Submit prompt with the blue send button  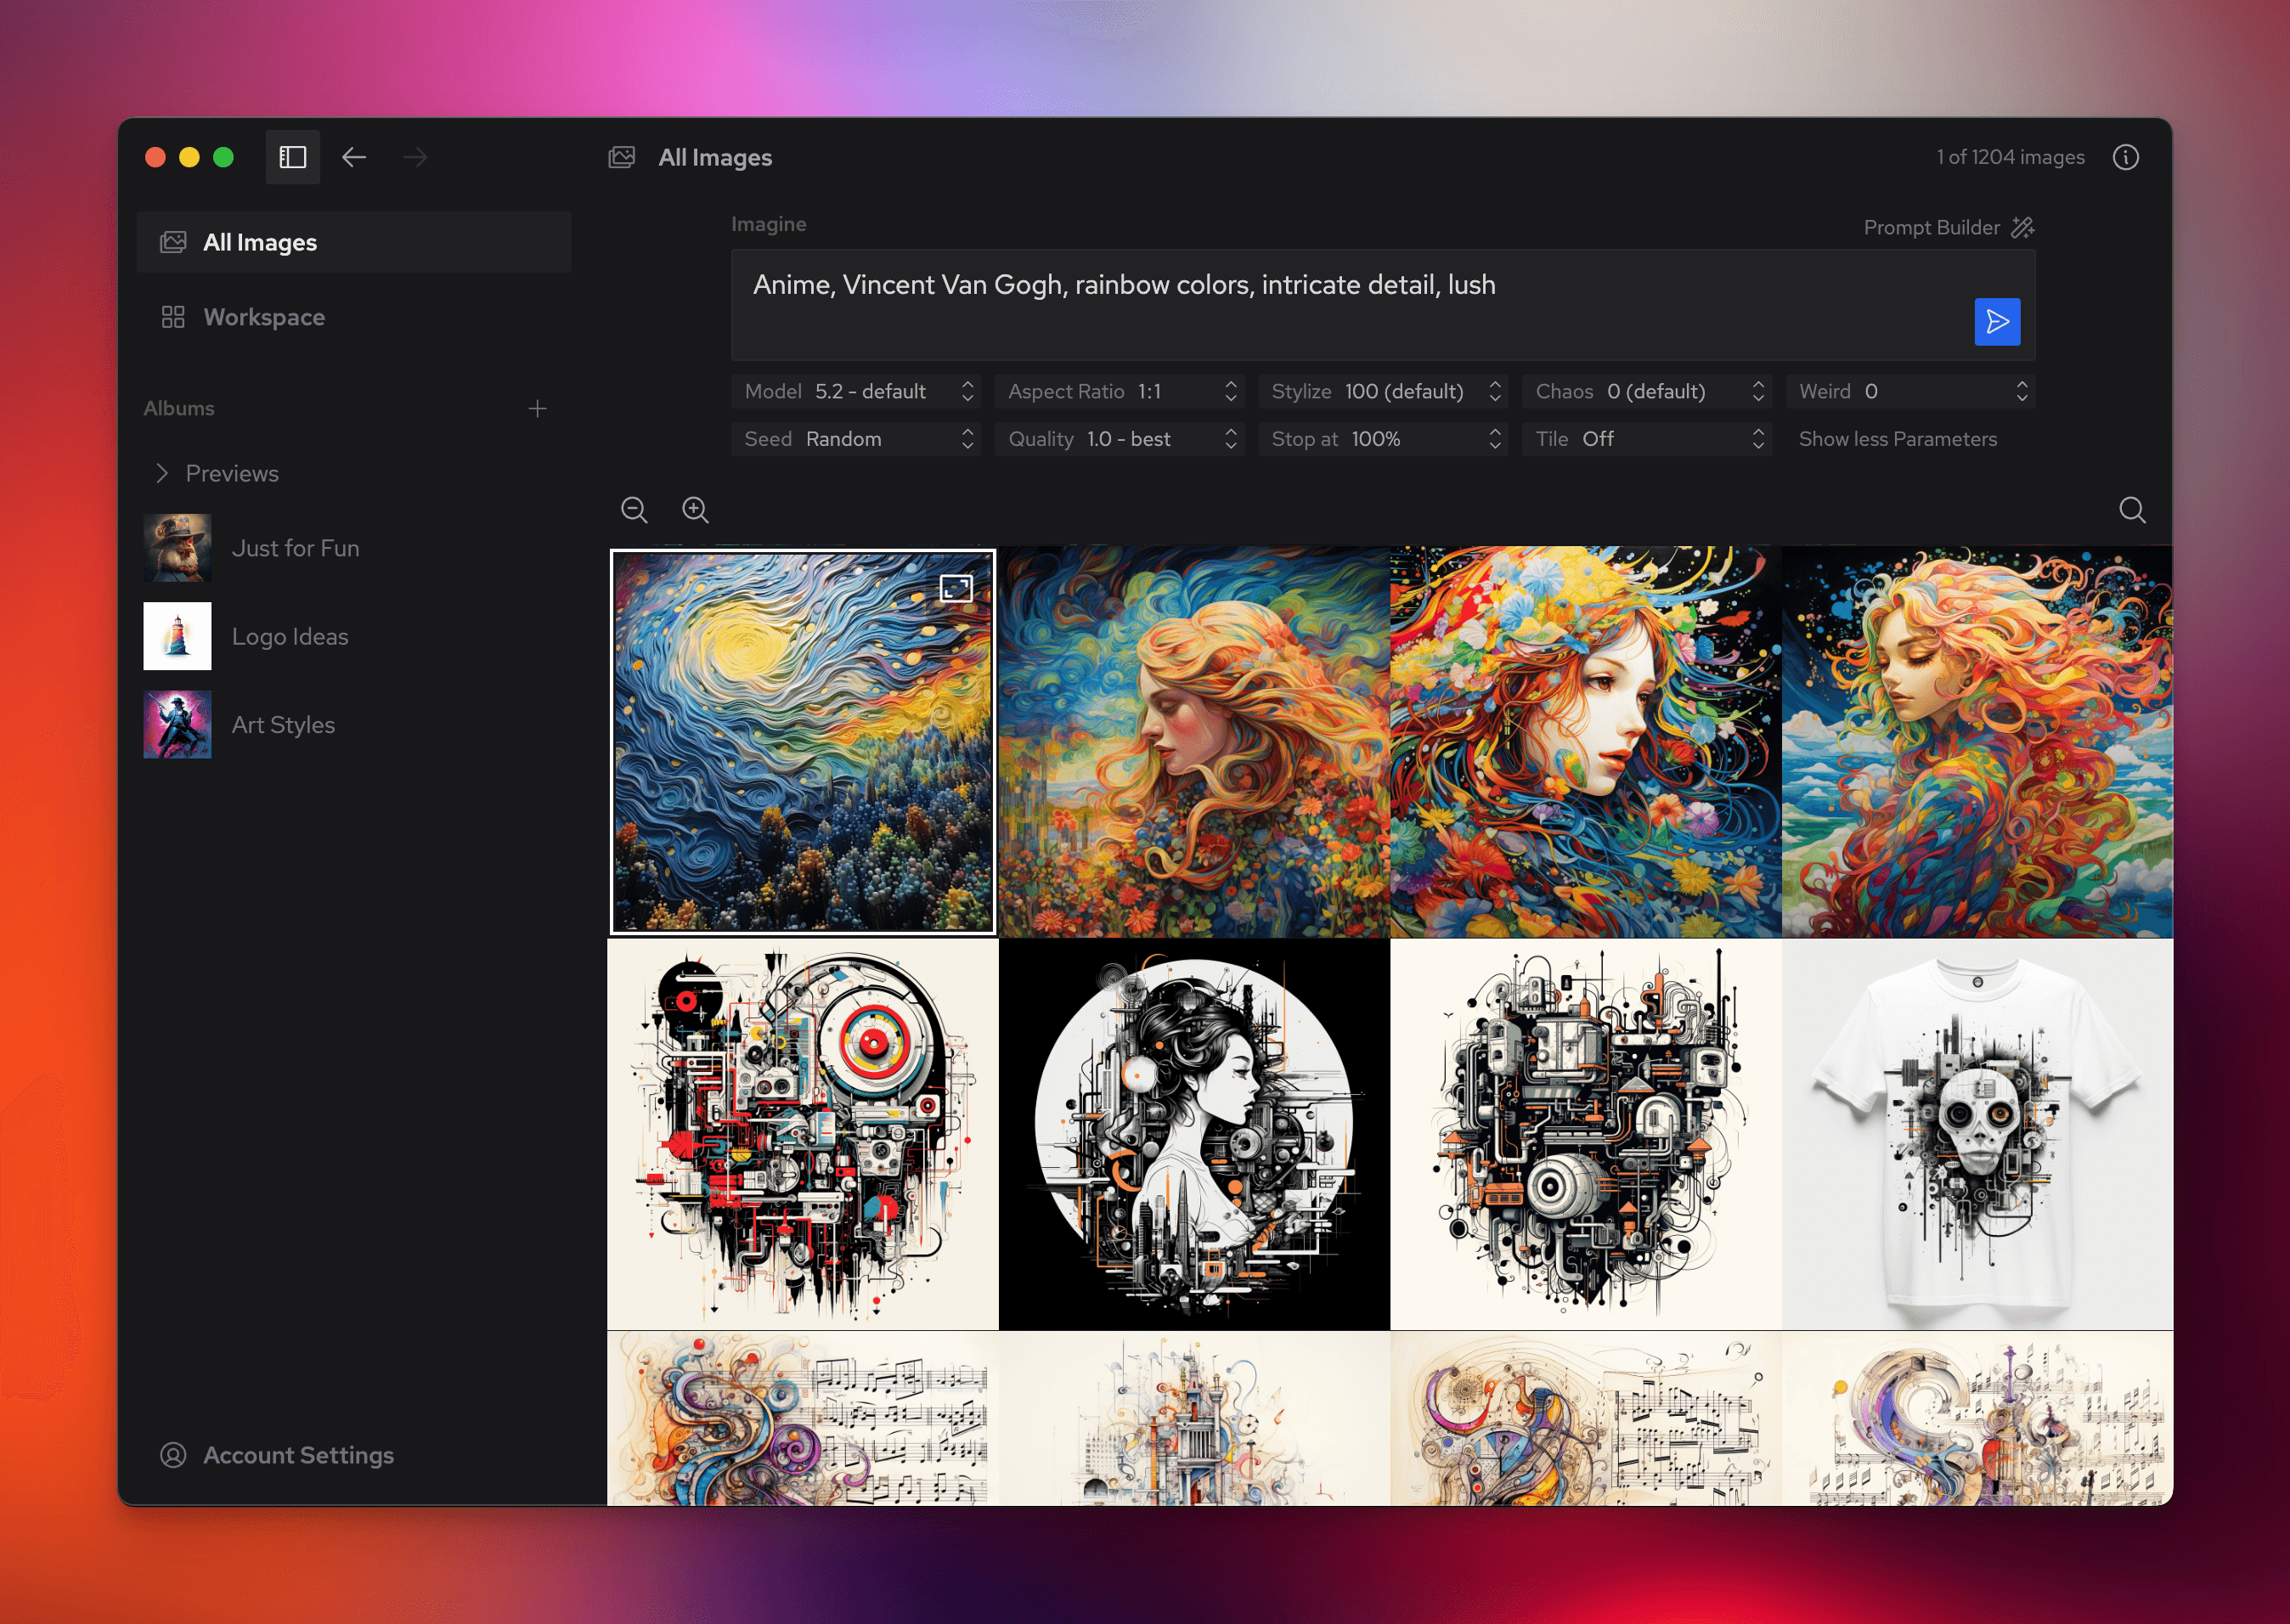[1997, 322]
